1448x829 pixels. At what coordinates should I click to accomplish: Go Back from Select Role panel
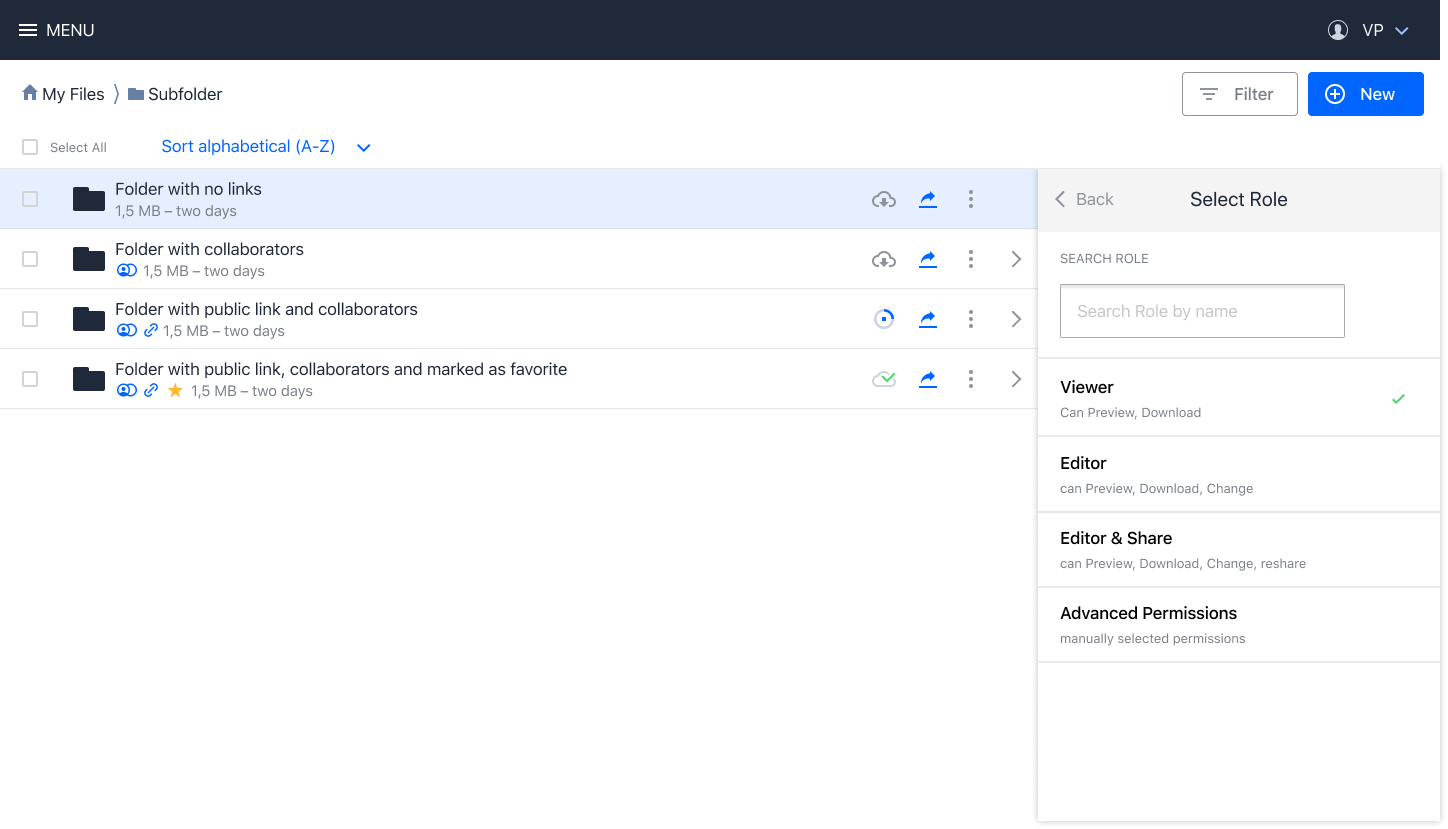[x=1084, y=199]
